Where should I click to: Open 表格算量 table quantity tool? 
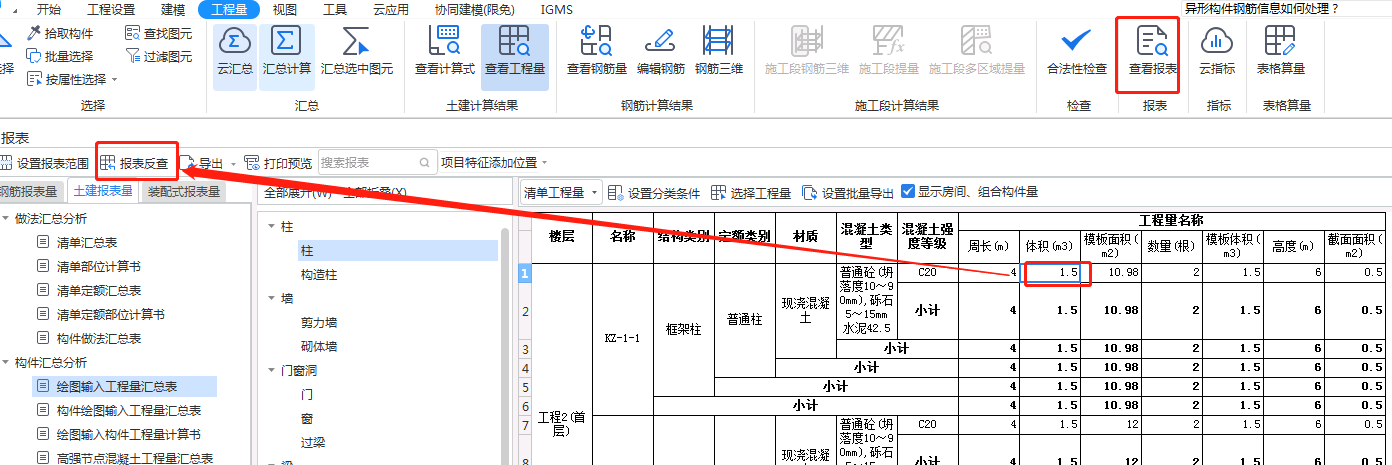pos(1280,51)
